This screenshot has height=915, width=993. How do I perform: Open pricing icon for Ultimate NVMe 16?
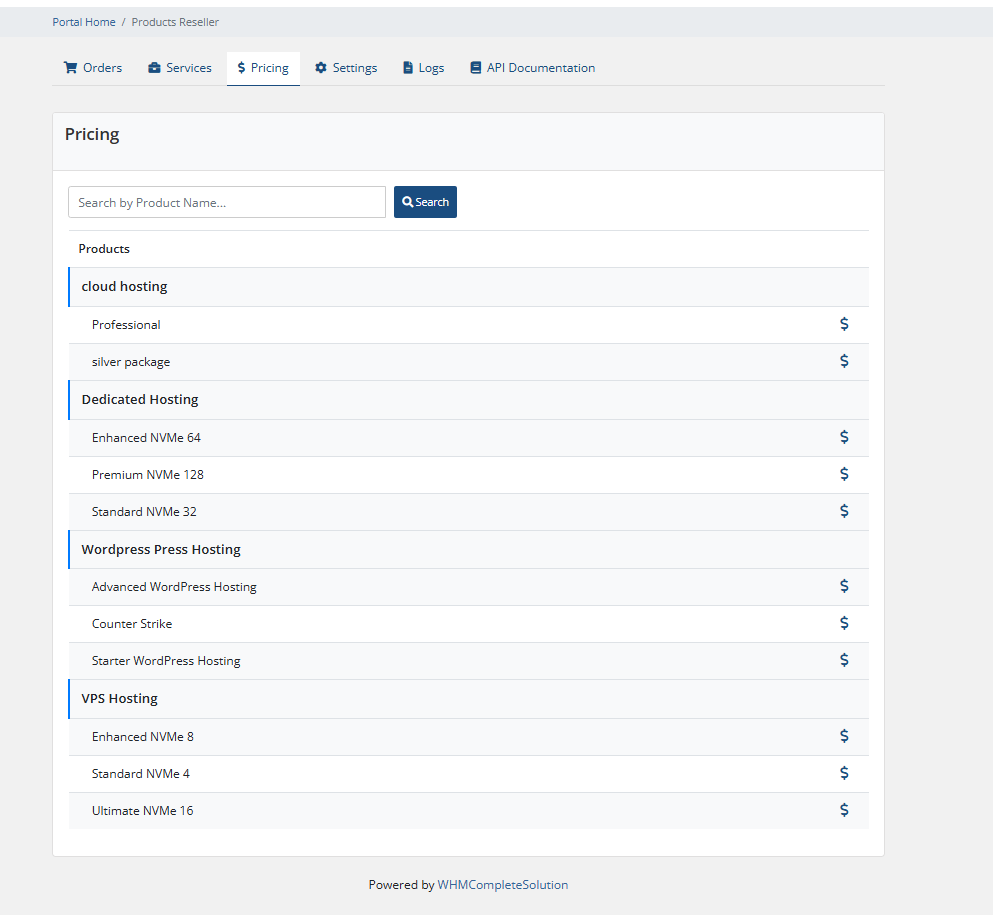click(844, 810)
